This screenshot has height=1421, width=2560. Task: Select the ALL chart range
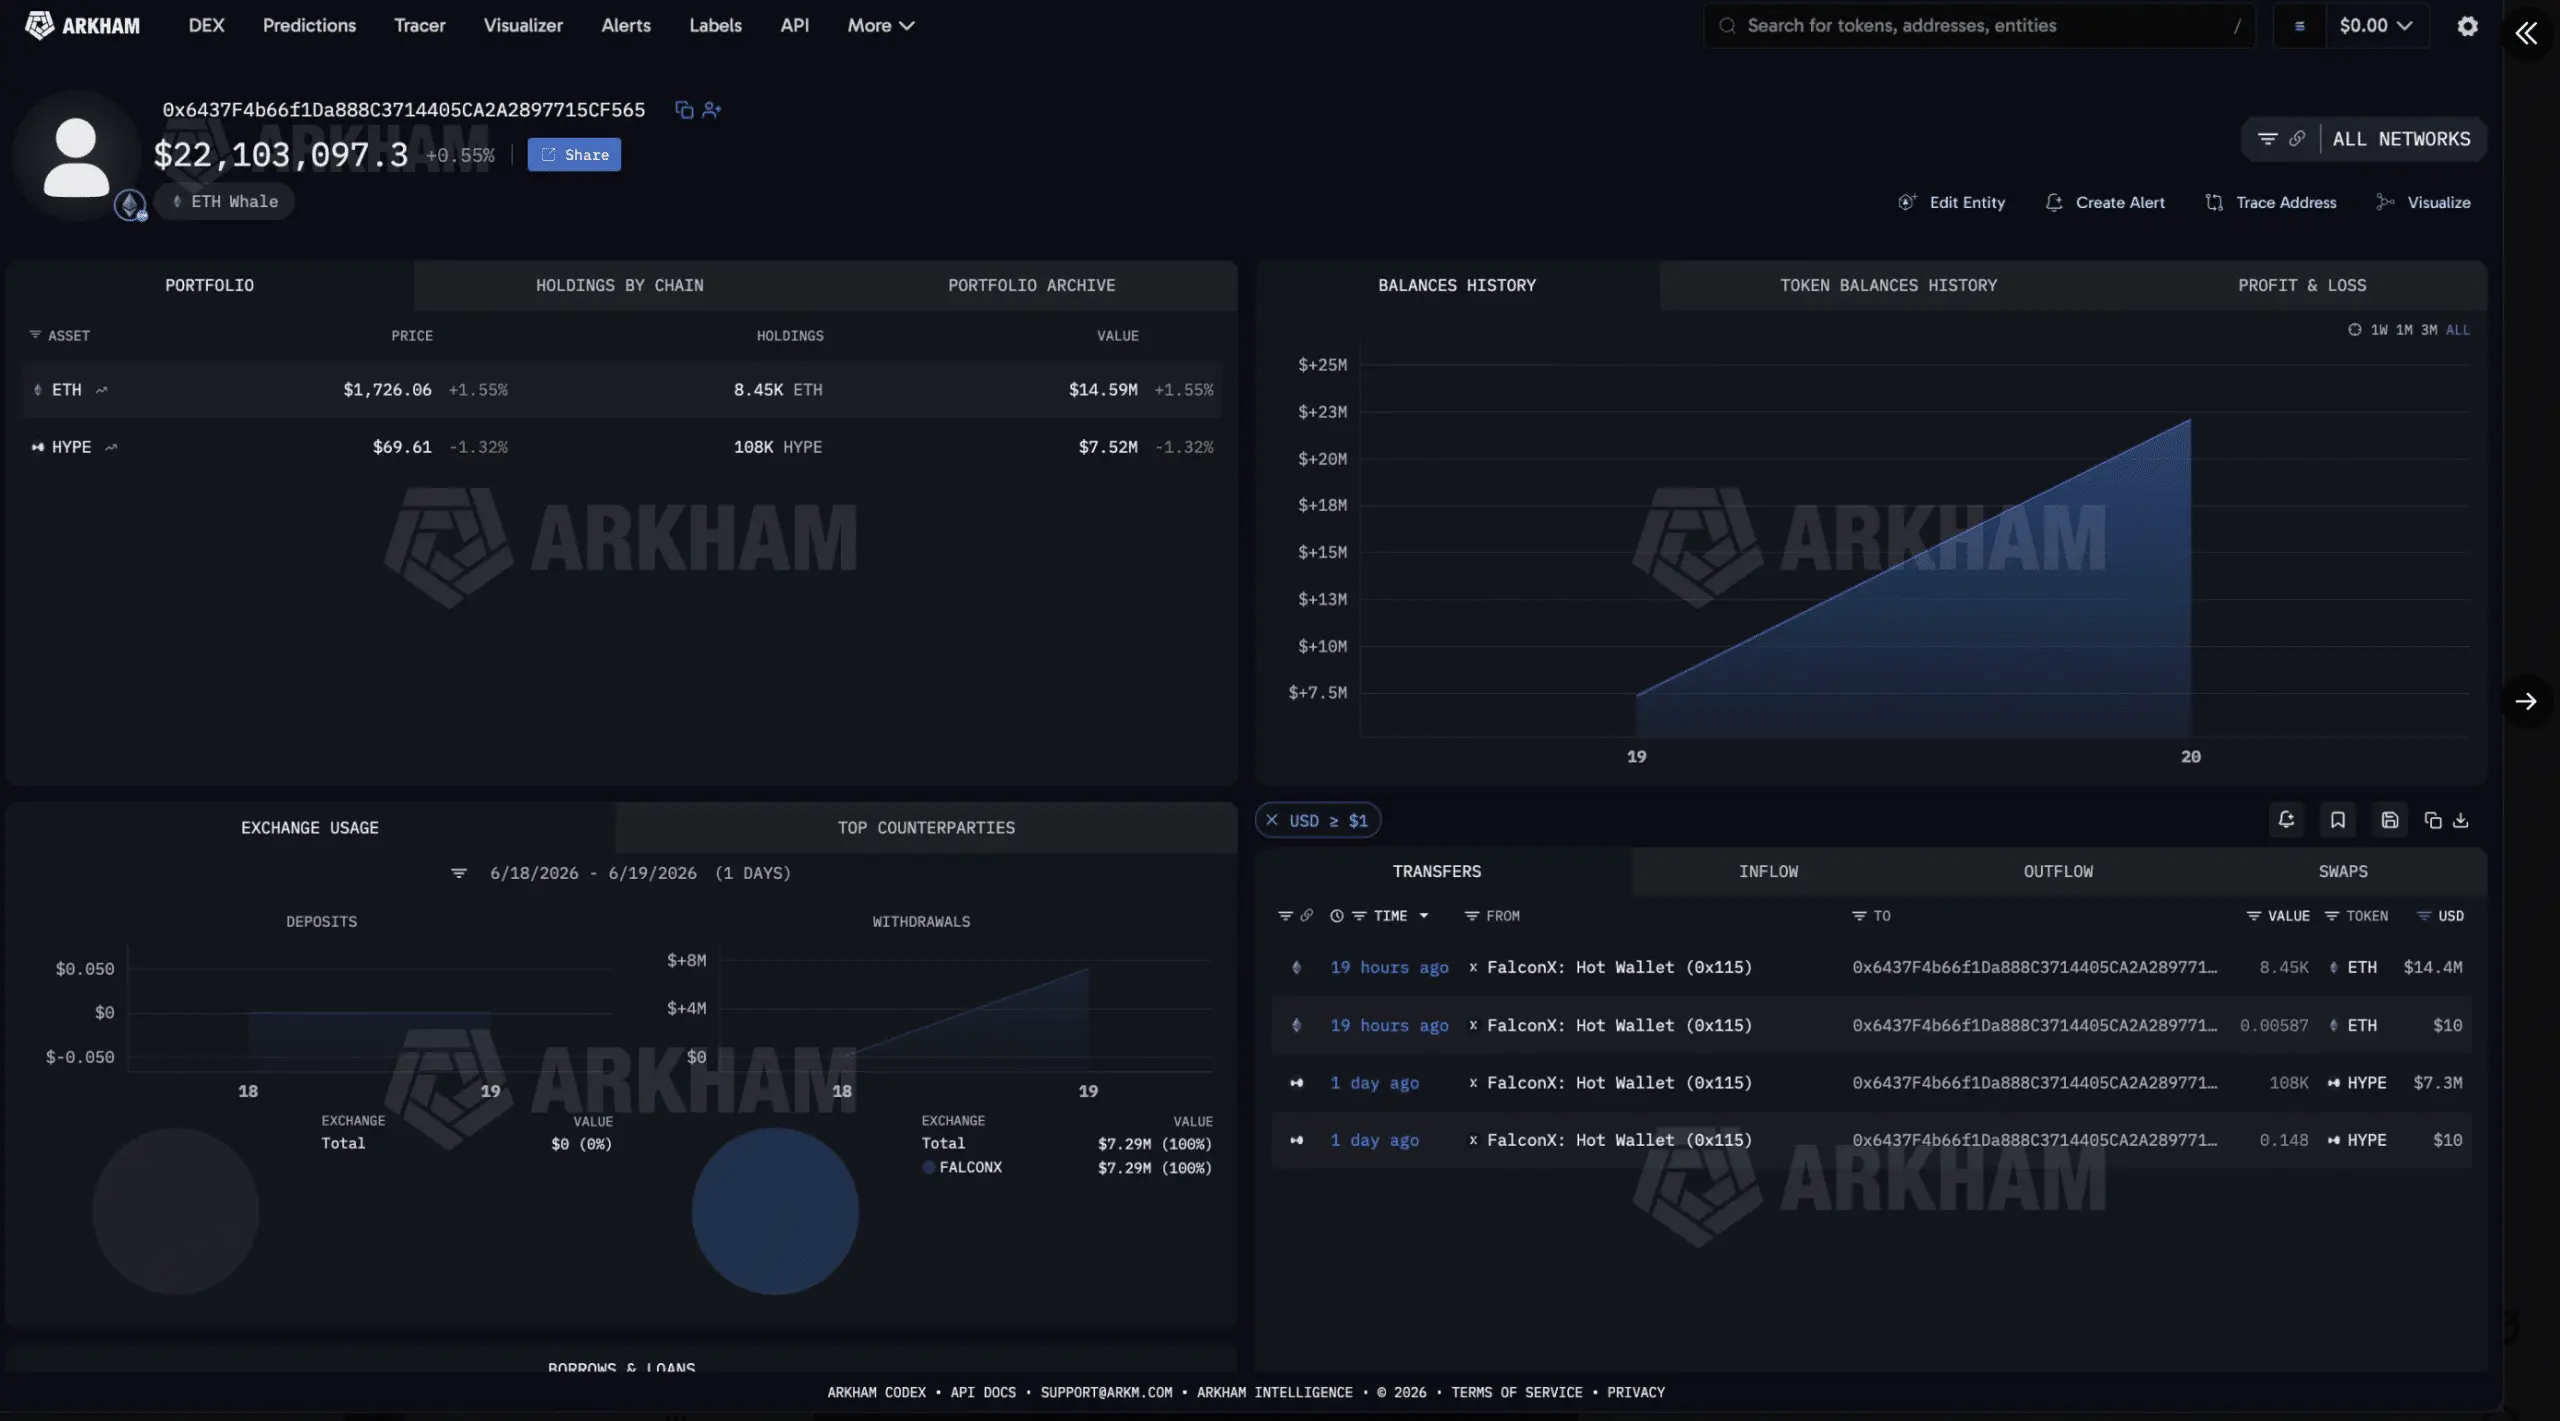click(2458, 330)
